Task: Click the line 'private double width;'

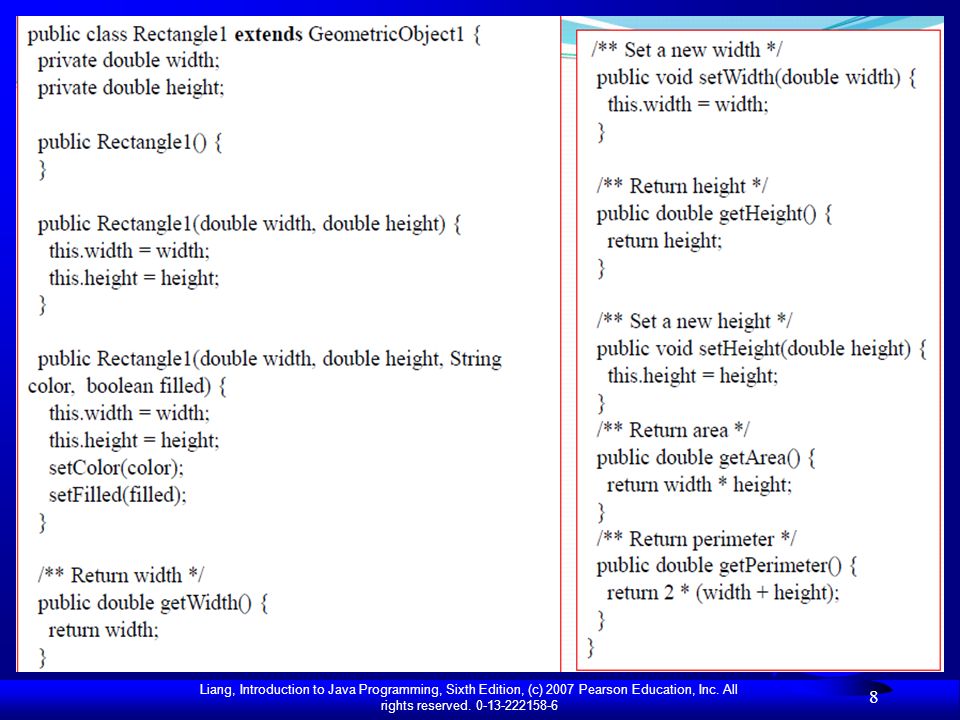Action: pyautogui.click(x=129, y=61)
